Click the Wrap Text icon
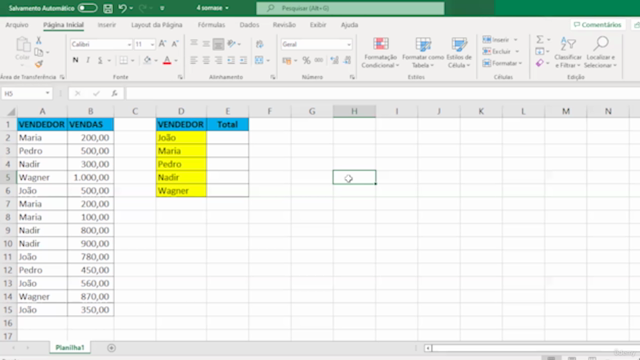Screen dimensions: 640x360 tap(259, 44)
